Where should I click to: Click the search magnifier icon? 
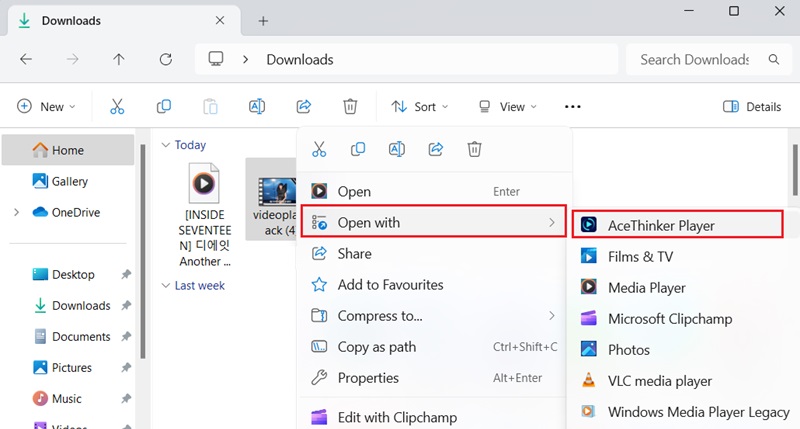[774, 59]
